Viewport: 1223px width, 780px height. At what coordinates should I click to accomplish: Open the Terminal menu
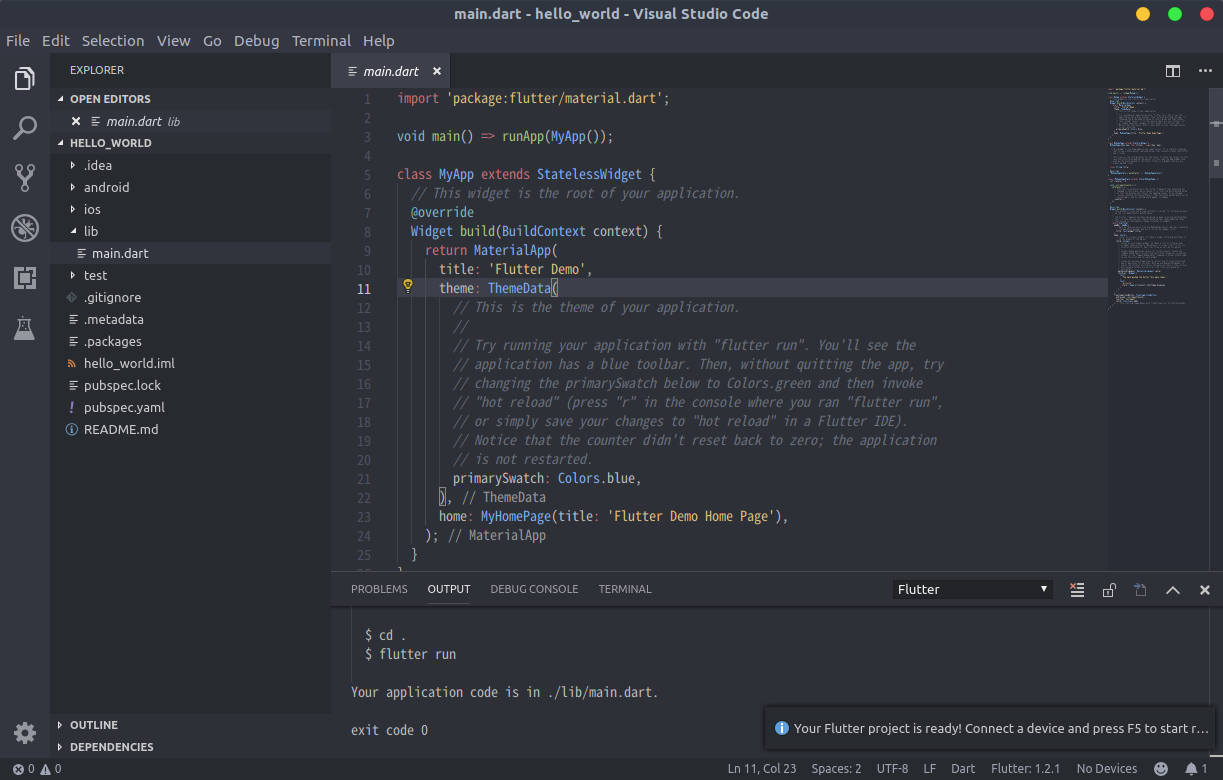(321, 41)
